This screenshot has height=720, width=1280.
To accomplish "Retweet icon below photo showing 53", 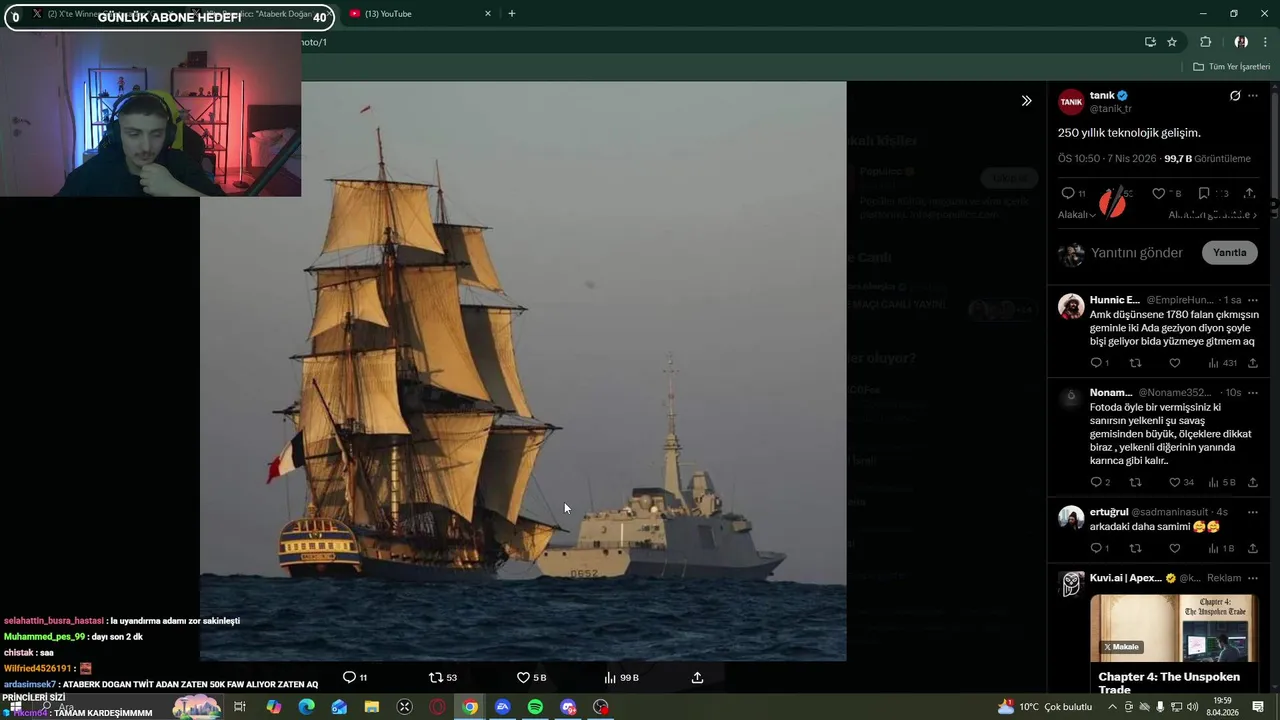I will pyautogui.click(x=435, y=677).
